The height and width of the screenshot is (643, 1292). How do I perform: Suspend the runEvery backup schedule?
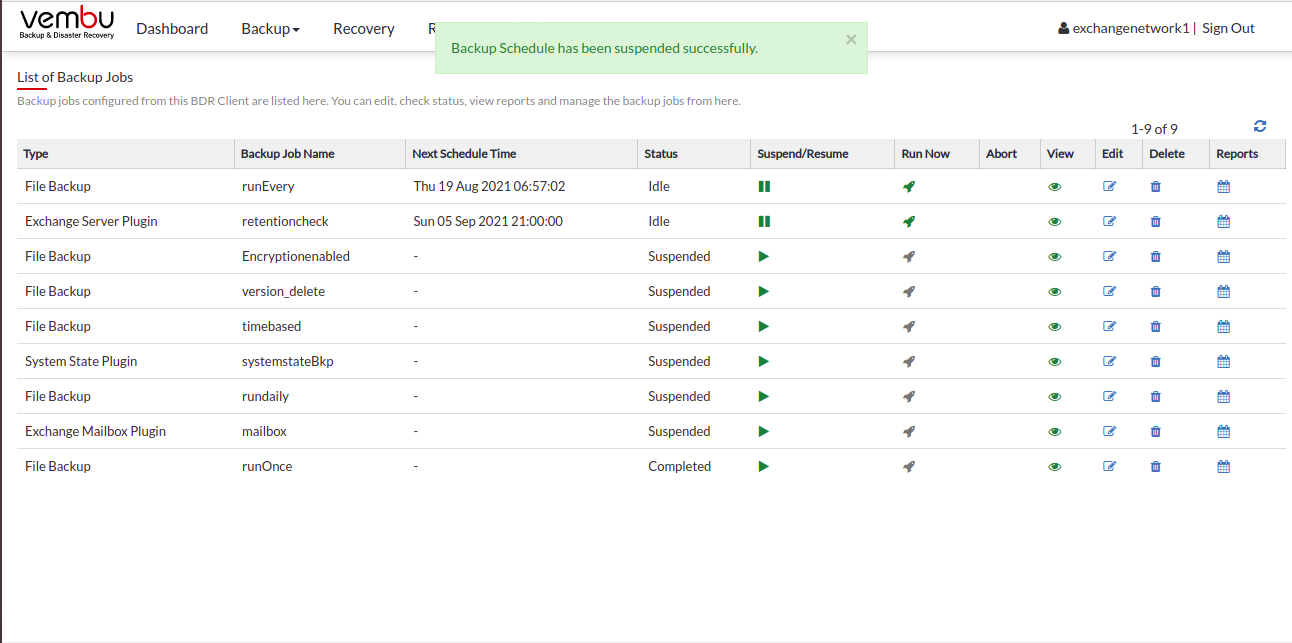tap(764, 186)
